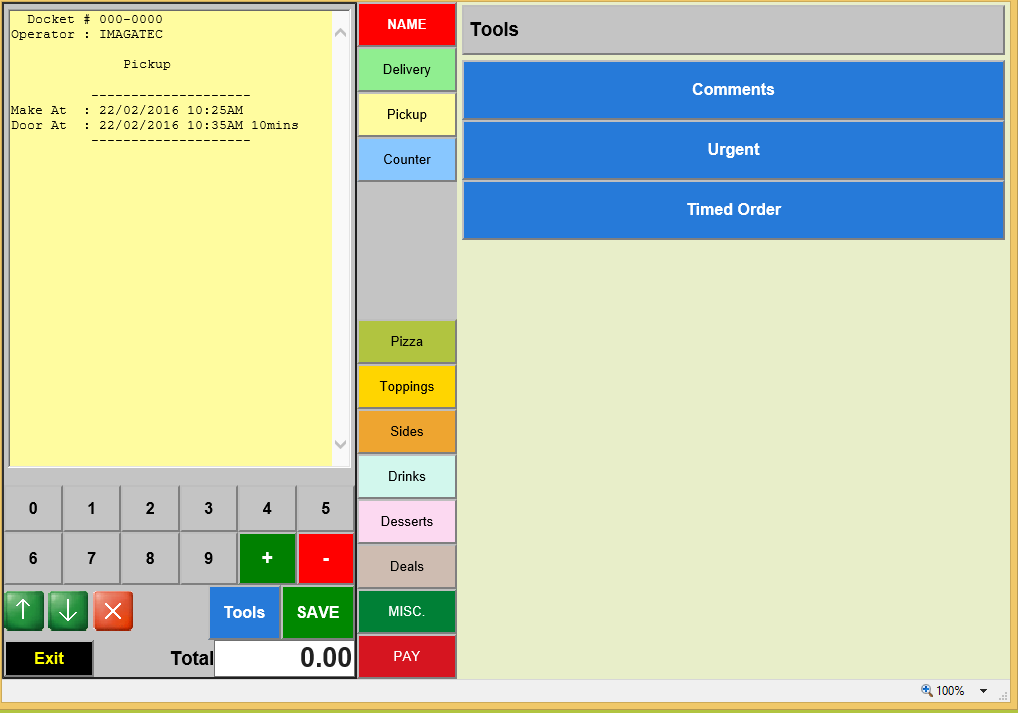Choose the Drinks category
The width and height of the screenshot is (1018, 713).
click(407, 476)
